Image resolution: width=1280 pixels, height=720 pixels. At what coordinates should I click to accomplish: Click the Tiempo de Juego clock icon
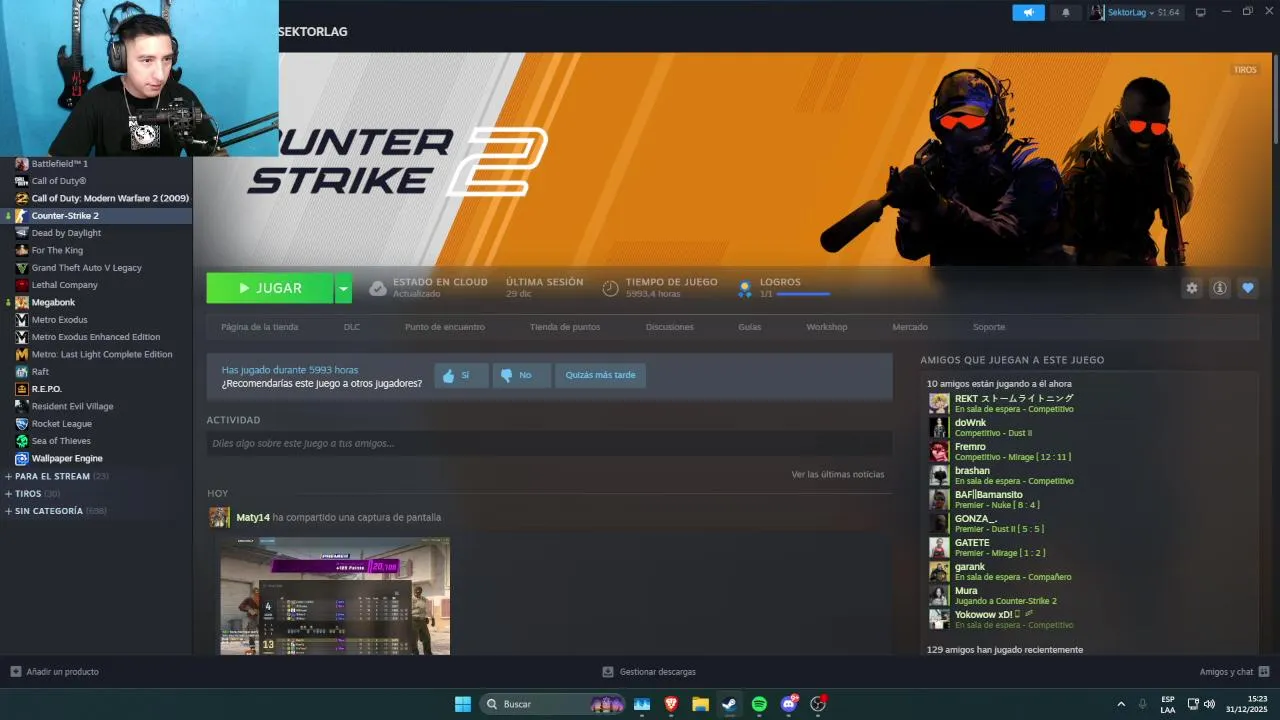[x=610, y=288]
